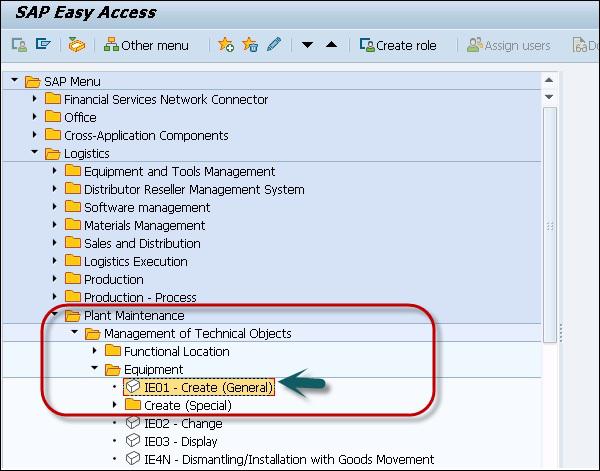The image size is (600, 471).
Task: Click the Delete Favorites star icon
Action: pos(250,44)
